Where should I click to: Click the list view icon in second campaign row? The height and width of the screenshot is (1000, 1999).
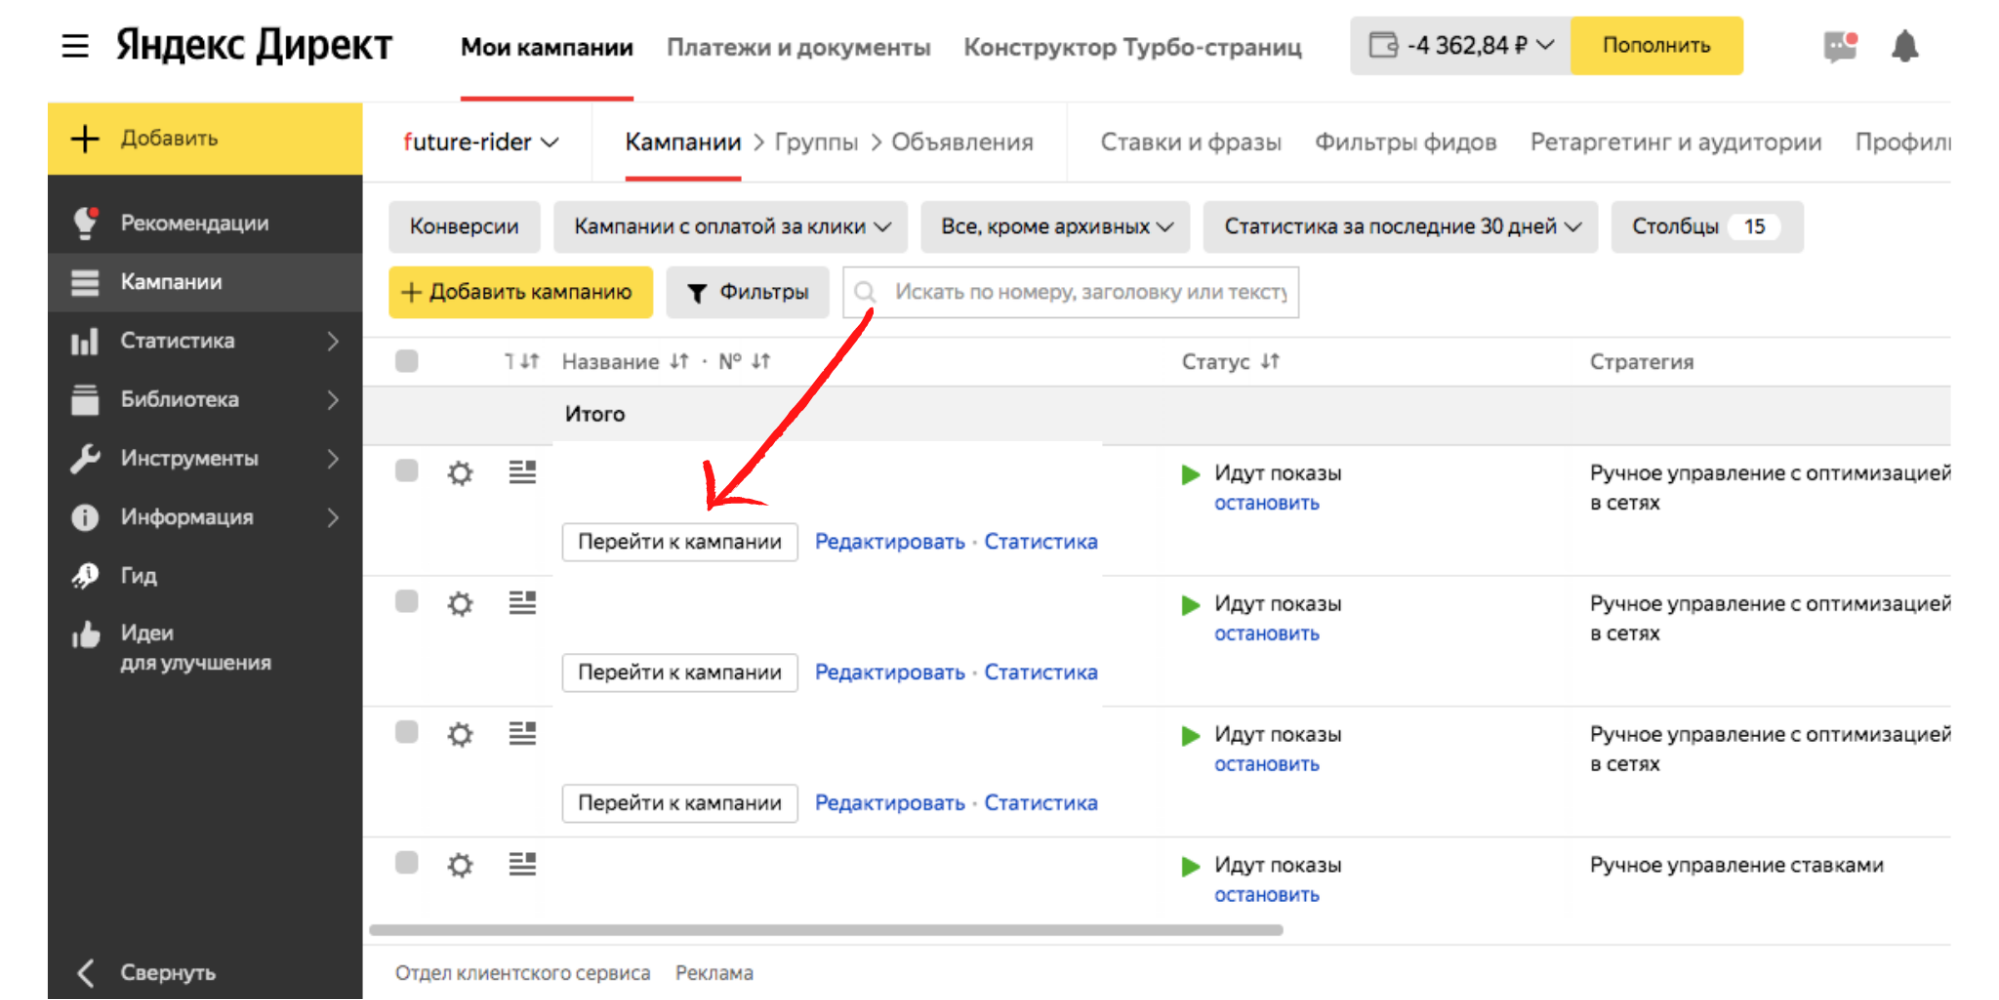pos(522,603)
